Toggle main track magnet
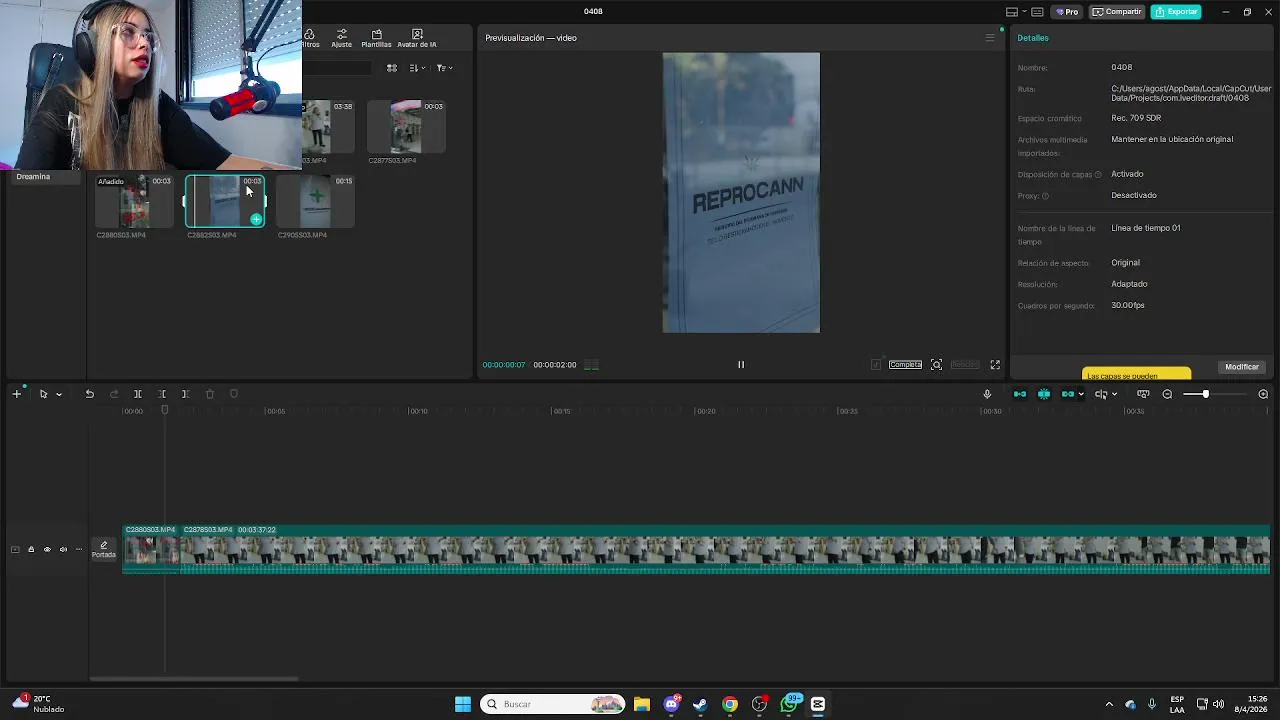Viewport: 1280px width, 720px height. [x=1020, y=394]
